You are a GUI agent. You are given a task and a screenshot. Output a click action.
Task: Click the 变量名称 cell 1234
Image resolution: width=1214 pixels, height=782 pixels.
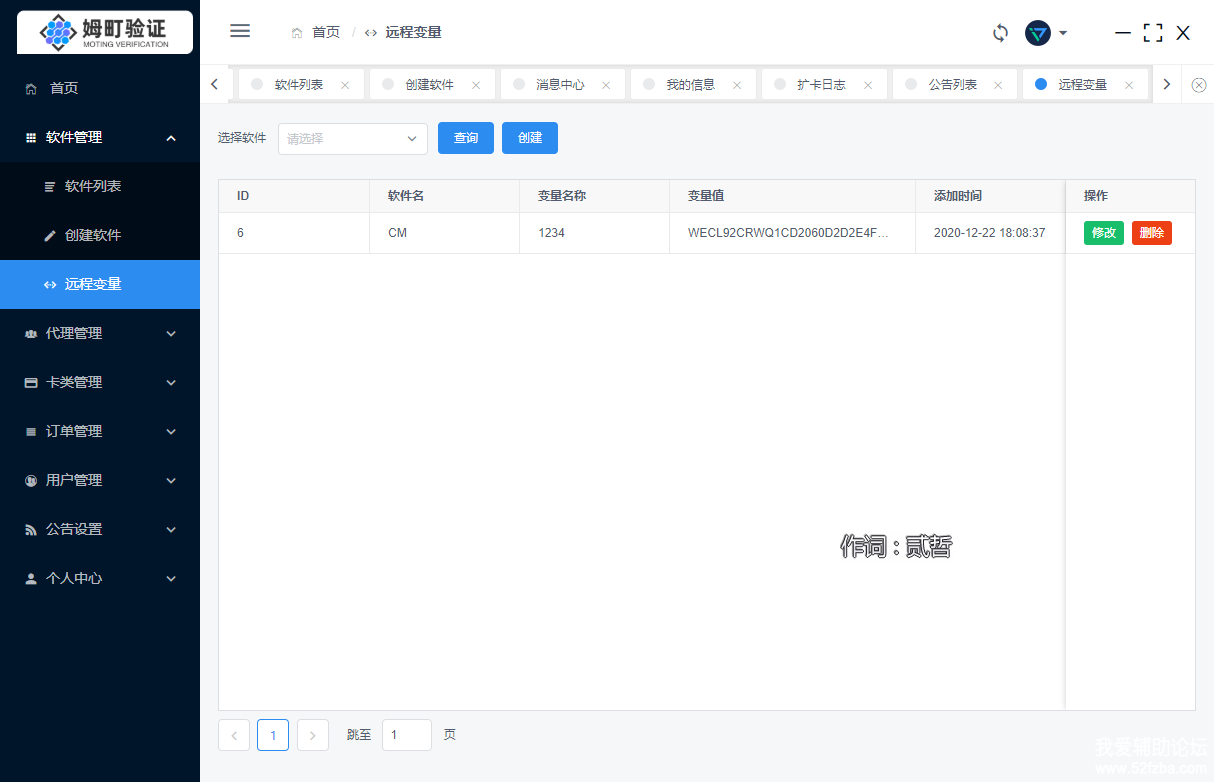[x=594, y=233]
